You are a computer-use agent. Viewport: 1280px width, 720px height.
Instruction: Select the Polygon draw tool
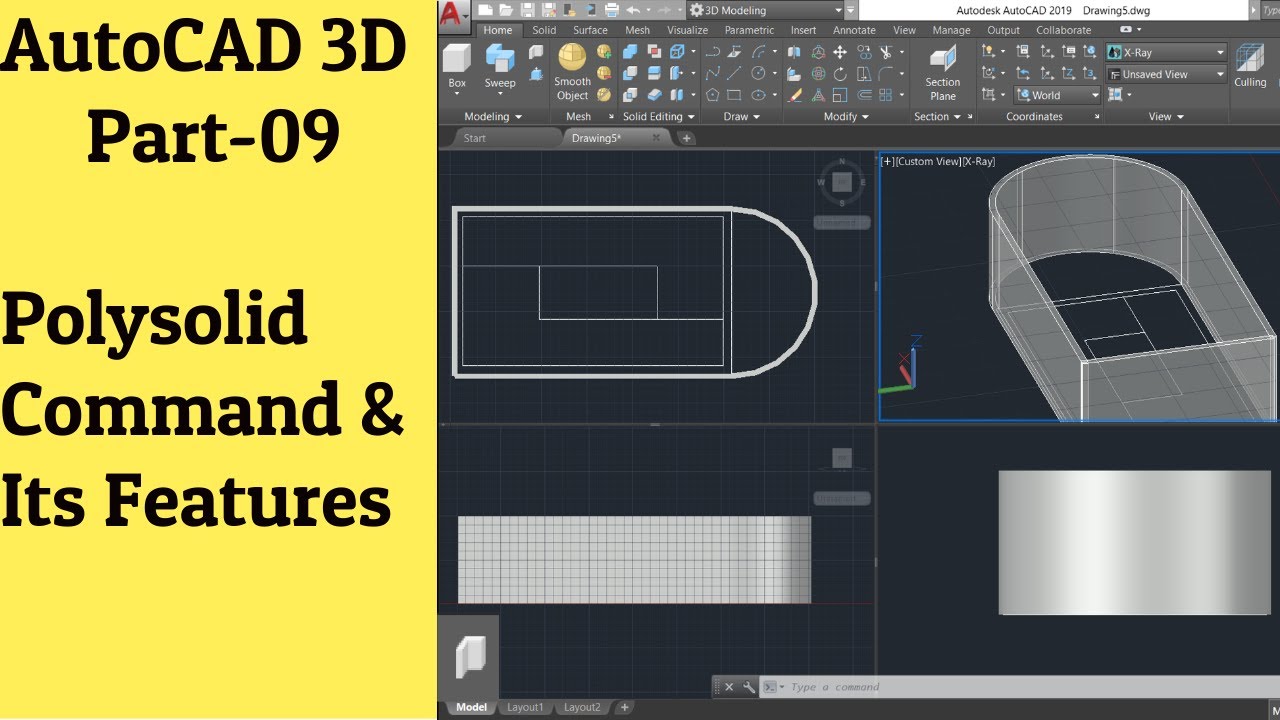click(713, 95)
